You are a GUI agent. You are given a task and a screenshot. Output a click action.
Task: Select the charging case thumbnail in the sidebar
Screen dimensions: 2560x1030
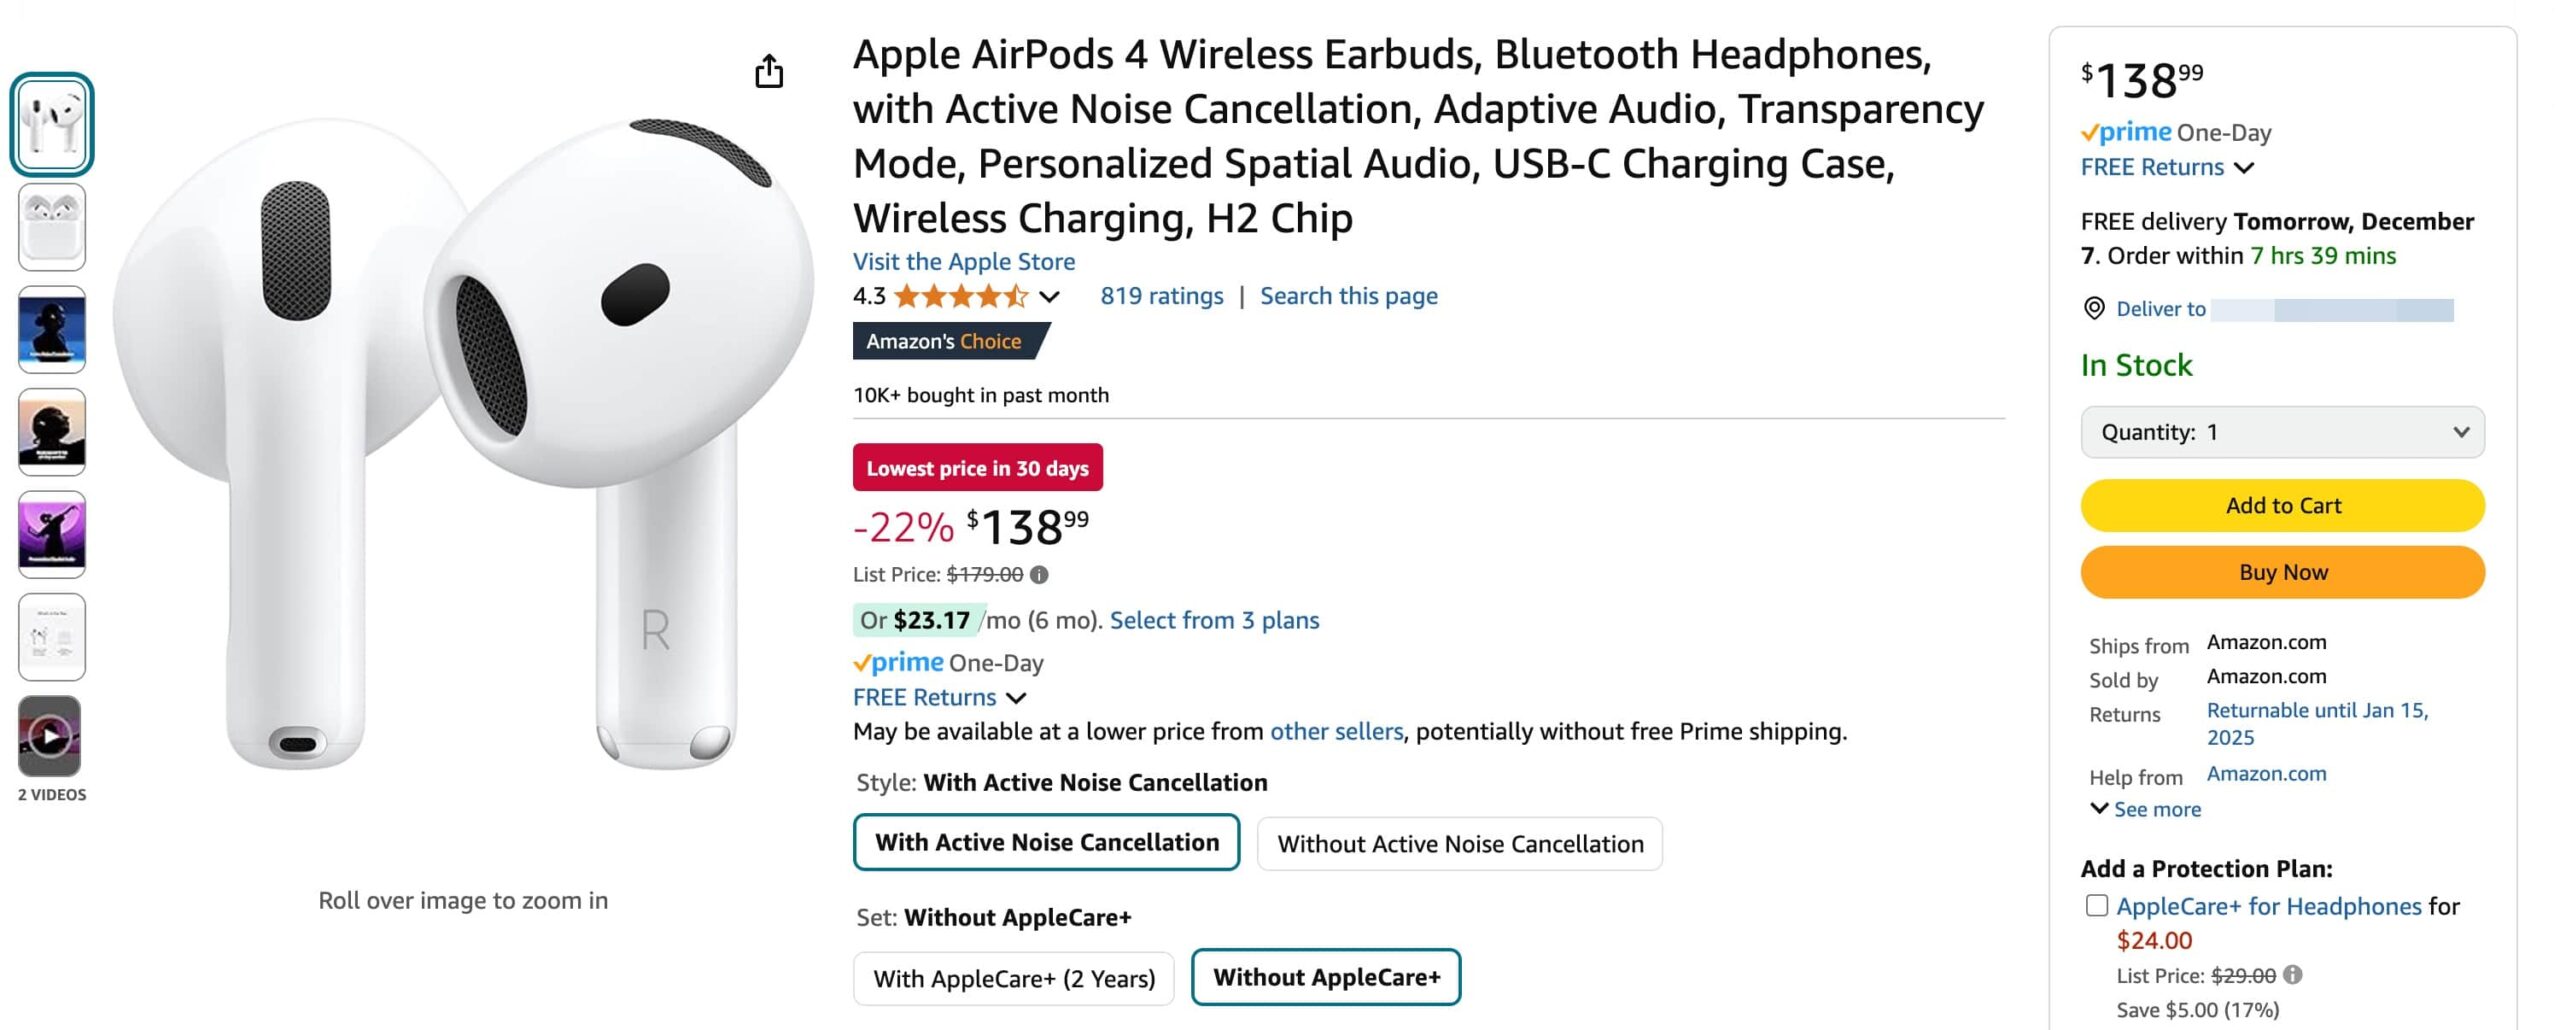click(x=51, y=228)
